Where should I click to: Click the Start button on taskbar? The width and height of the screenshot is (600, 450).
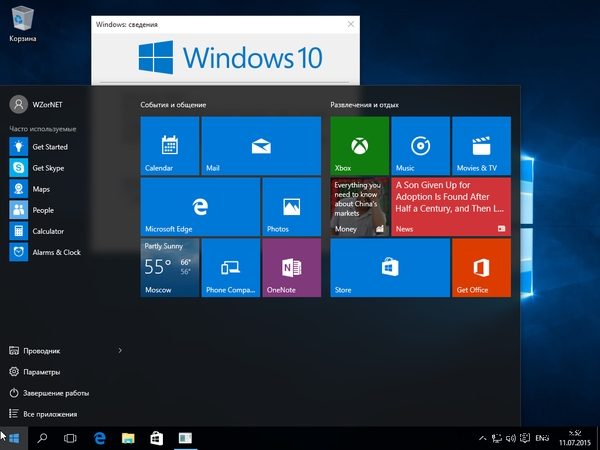coord(14,438)
